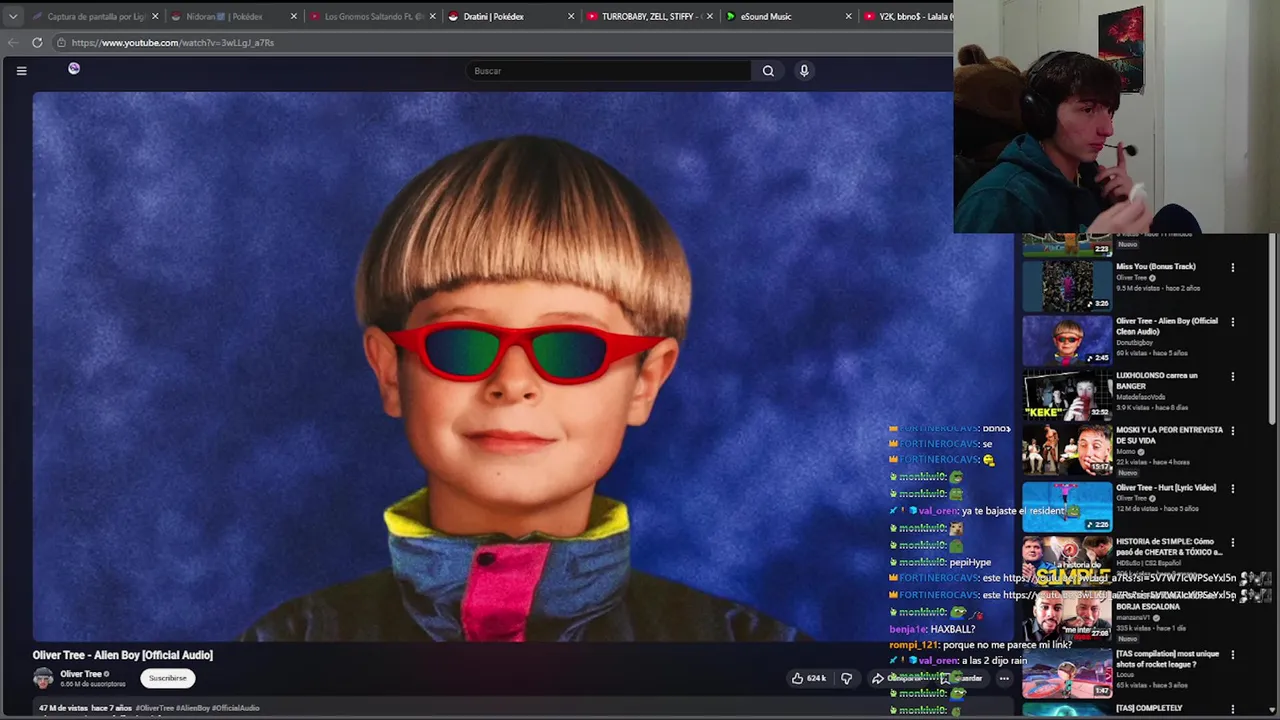Open Oliver Tree - Hurt [Lyric Video] thumbnail
This screenshot has width=1280, height=720.
click(x=1066, y=506)
